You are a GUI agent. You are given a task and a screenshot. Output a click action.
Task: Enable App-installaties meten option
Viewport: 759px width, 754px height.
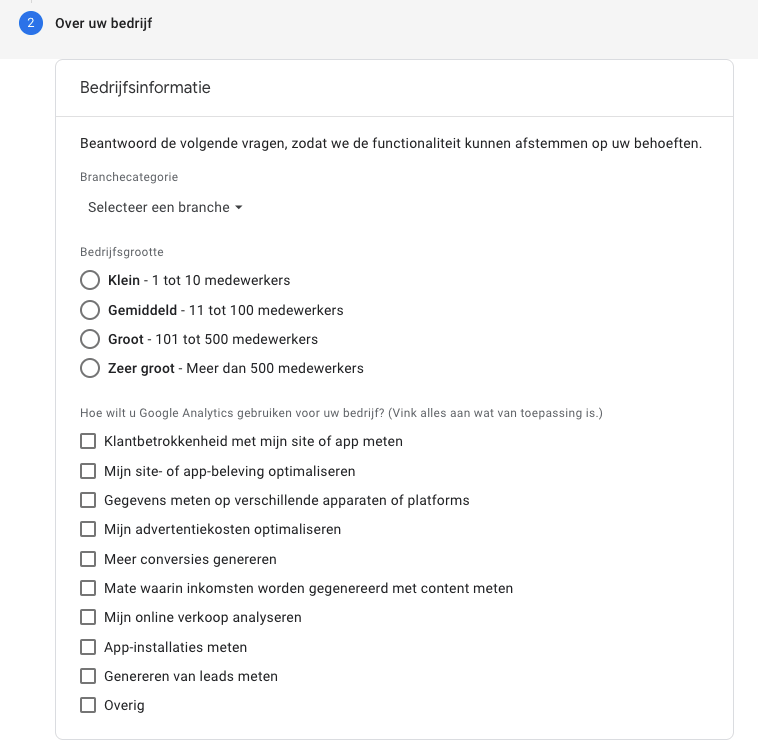(88, 647)
